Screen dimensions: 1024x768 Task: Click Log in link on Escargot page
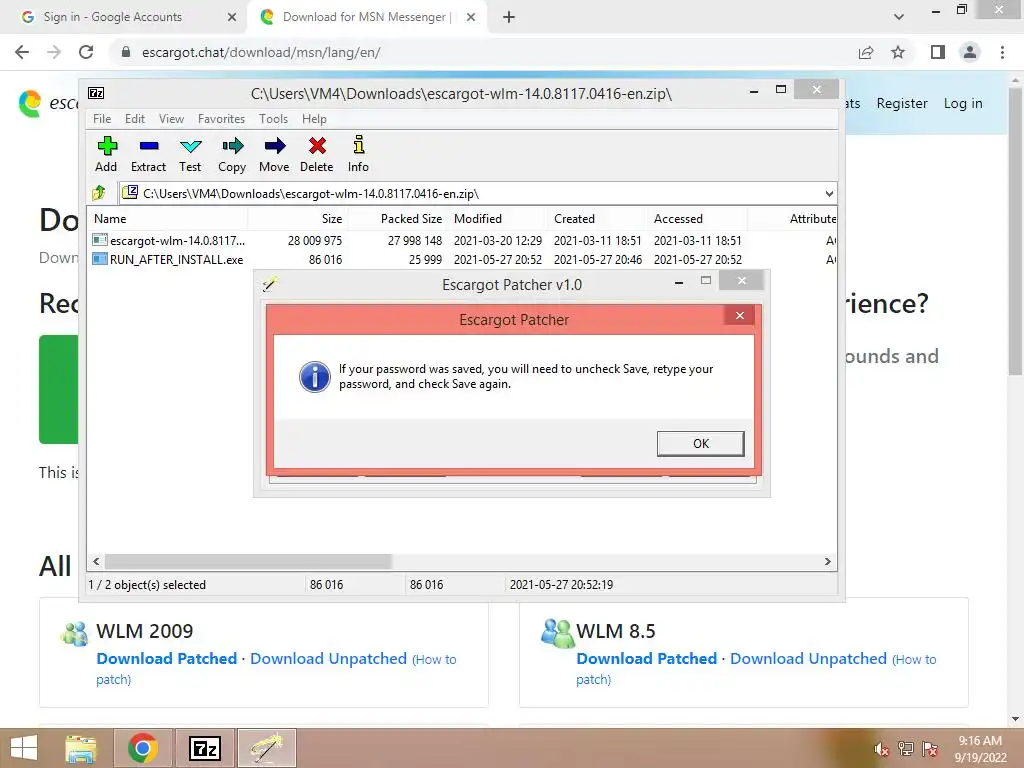(963, 103)
